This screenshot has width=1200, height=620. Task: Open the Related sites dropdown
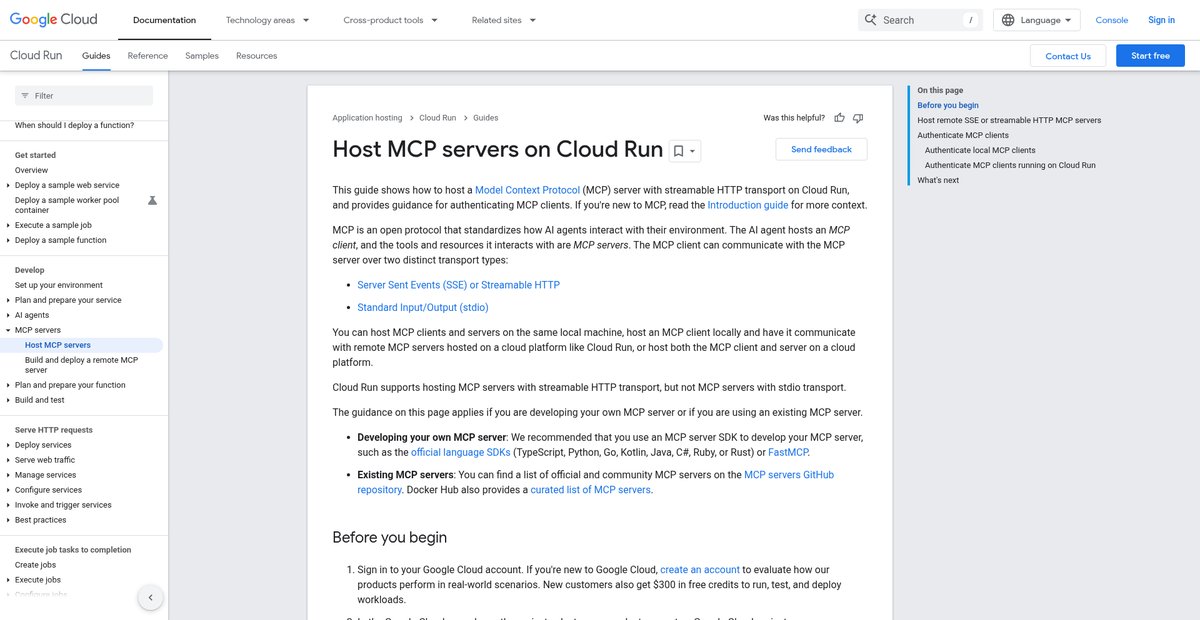click(x=504, y=20)
